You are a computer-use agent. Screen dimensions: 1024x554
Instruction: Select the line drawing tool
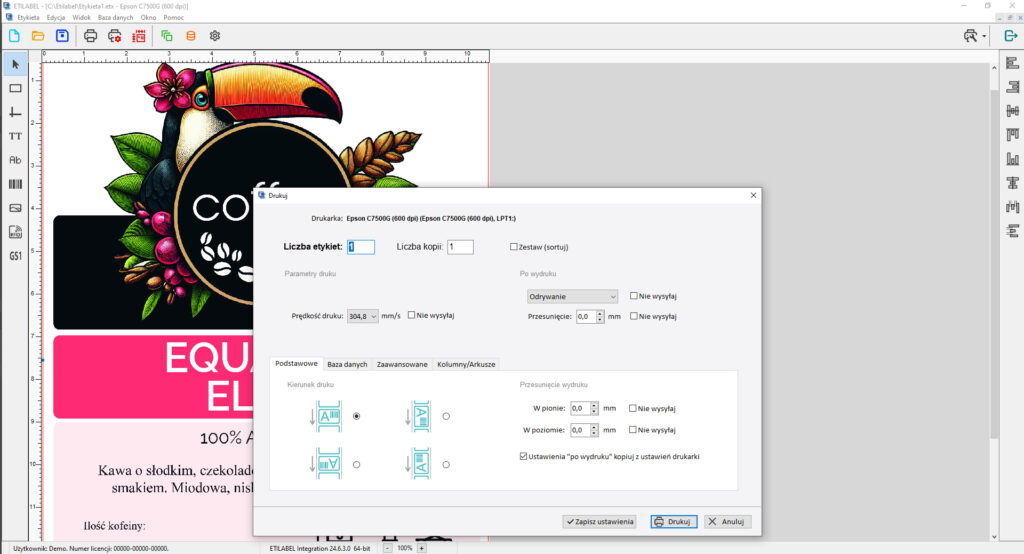point(15,112)
